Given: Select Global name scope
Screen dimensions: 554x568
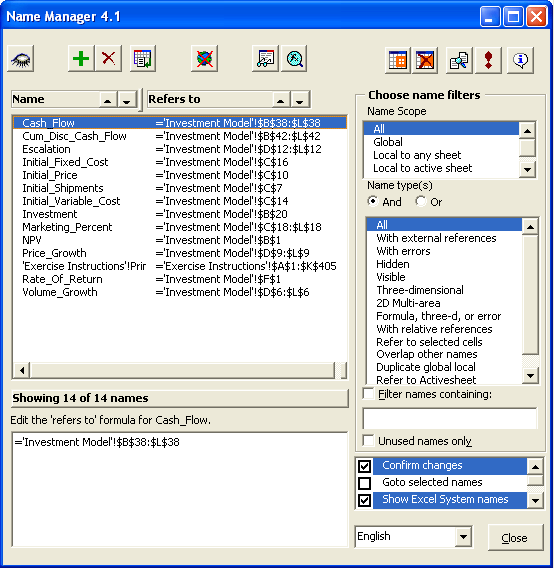Looking at the screenshot, I should pyautogui.click(x=441, y=142).
